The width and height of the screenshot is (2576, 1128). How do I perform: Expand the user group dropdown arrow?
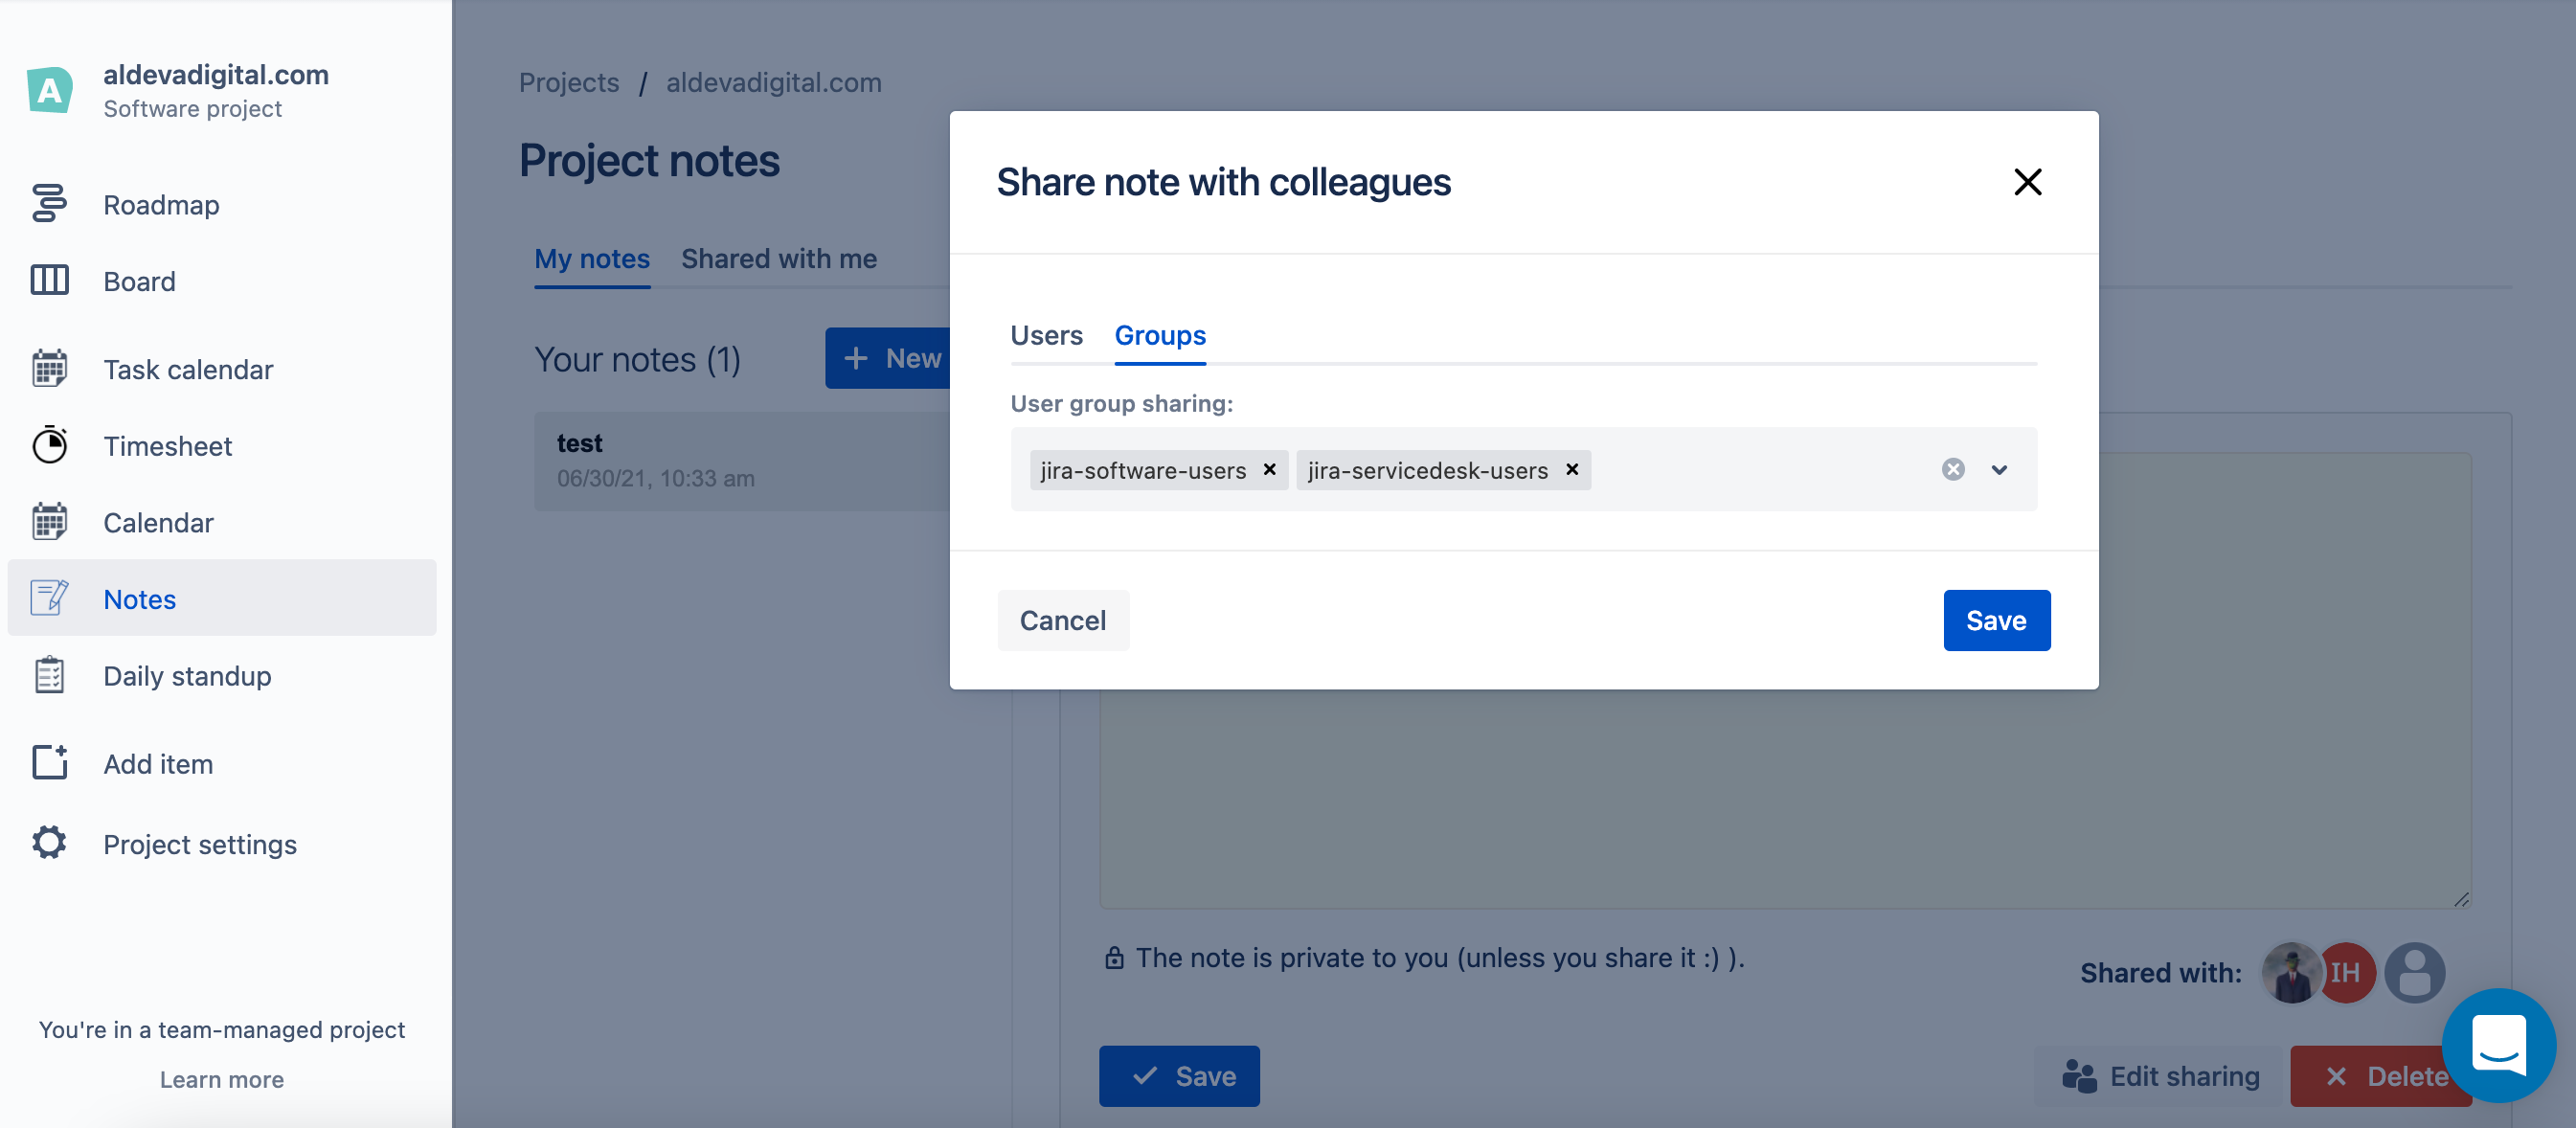1999,469
